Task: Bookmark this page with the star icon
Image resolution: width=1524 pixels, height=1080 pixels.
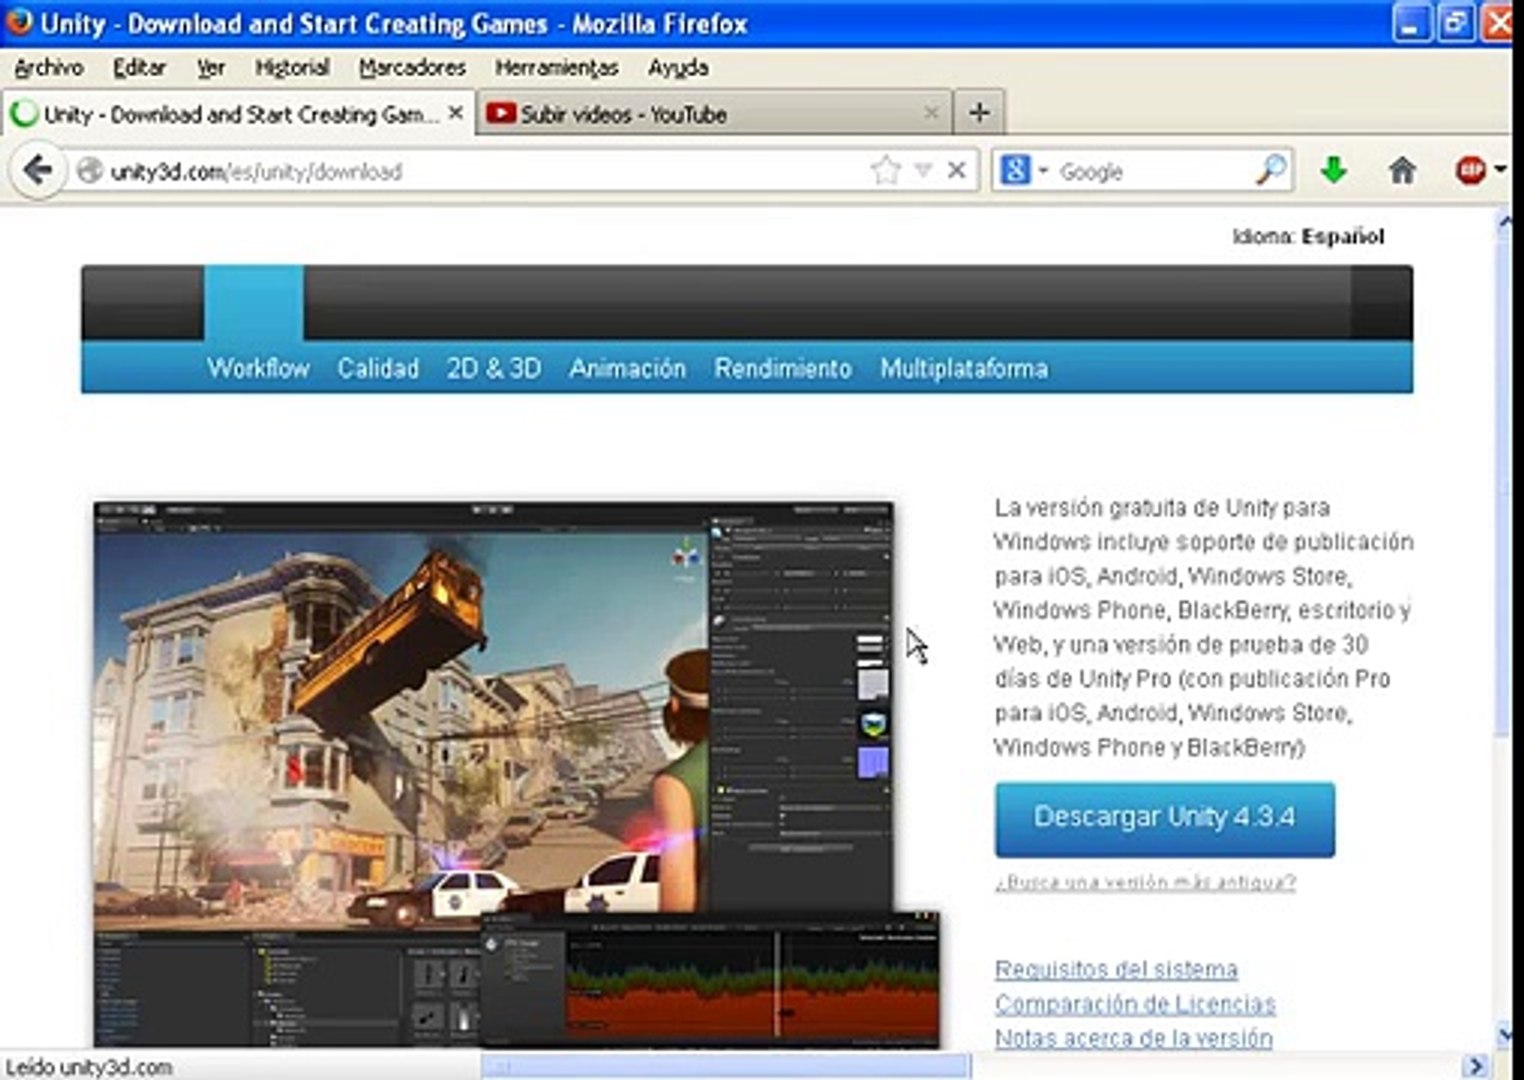Action: (885, 171)
